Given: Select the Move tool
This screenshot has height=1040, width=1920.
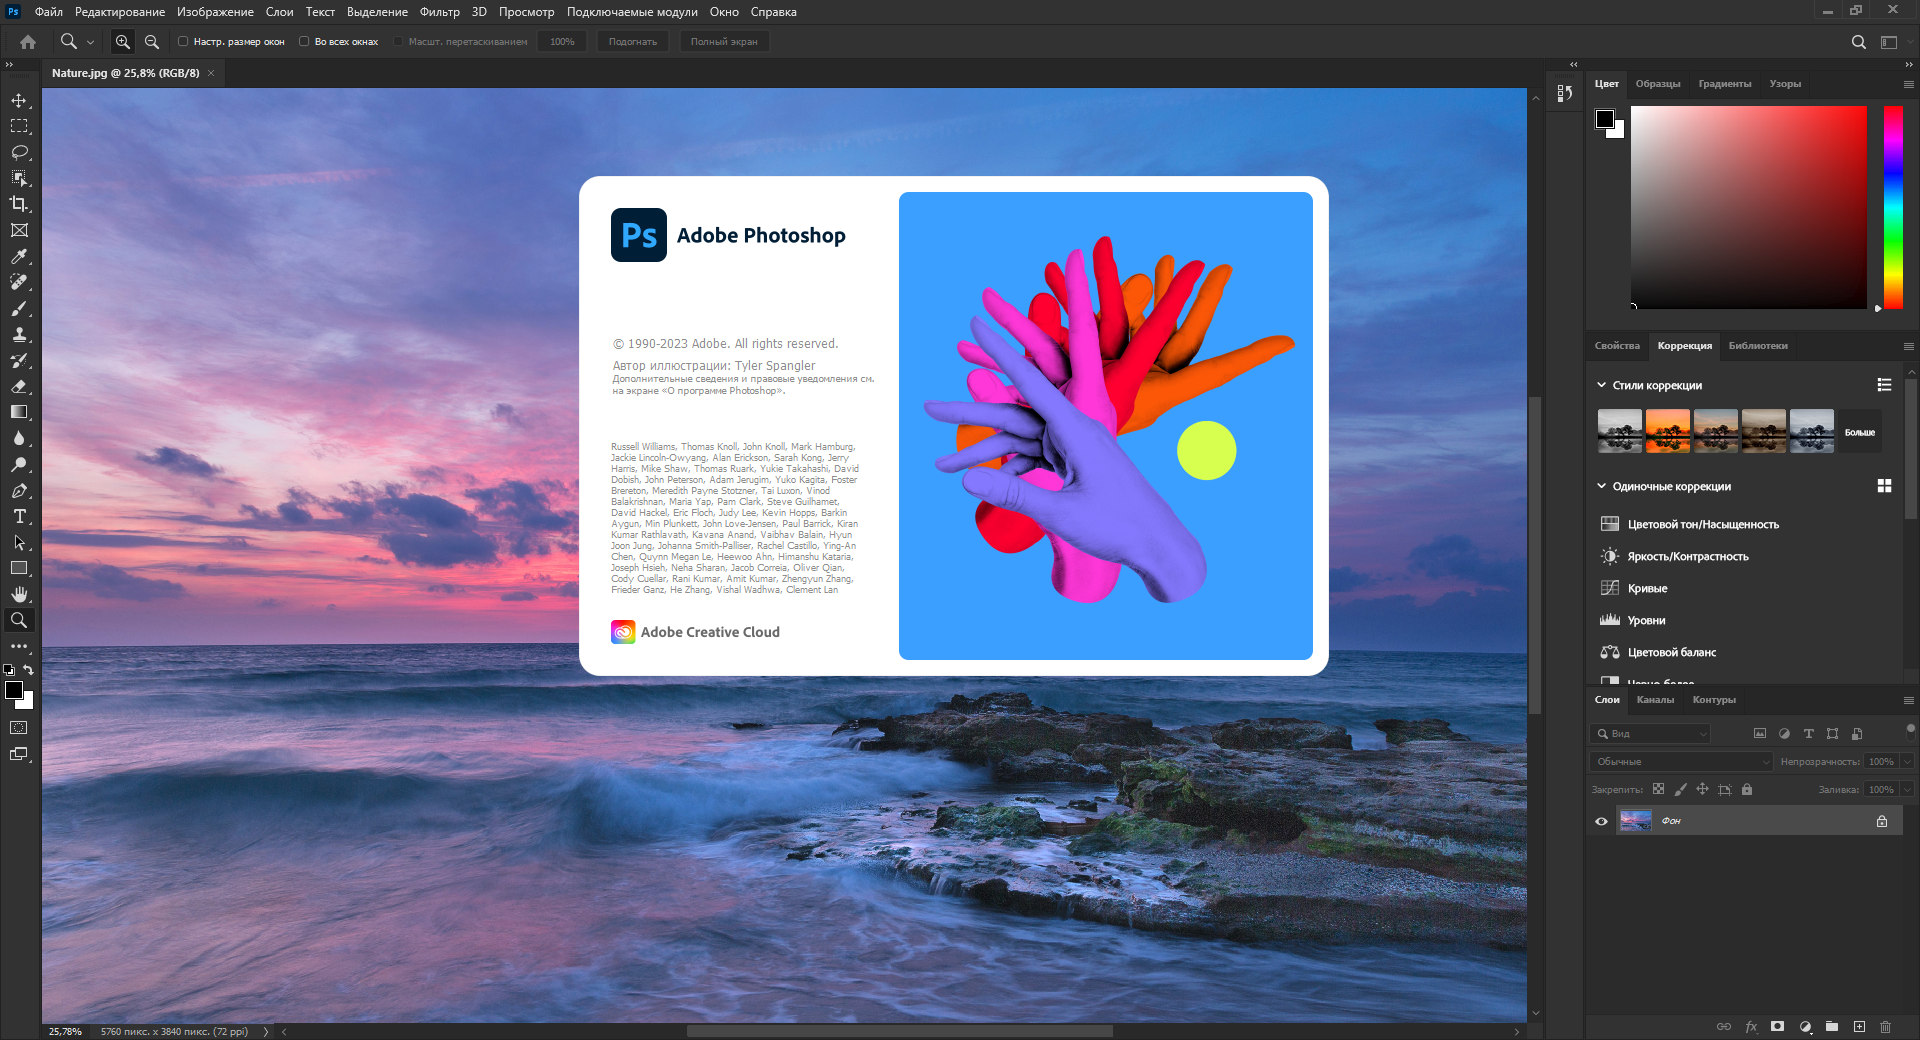Looking at the screenshot, I should coord(19,101).
